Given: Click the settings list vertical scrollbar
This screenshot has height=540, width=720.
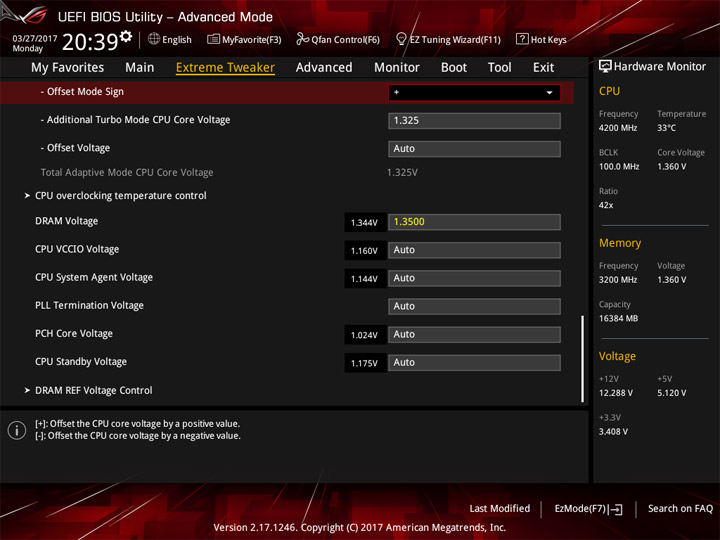Looking at the screenshot, I should point(582,359).
